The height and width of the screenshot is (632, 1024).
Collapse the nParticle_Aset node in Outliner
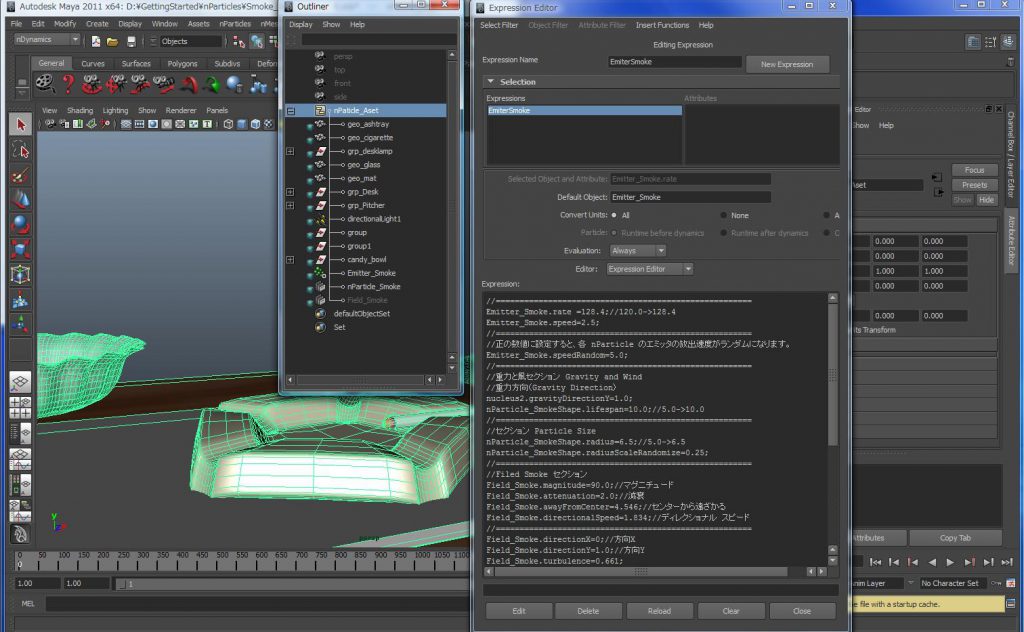click(291, 111)
